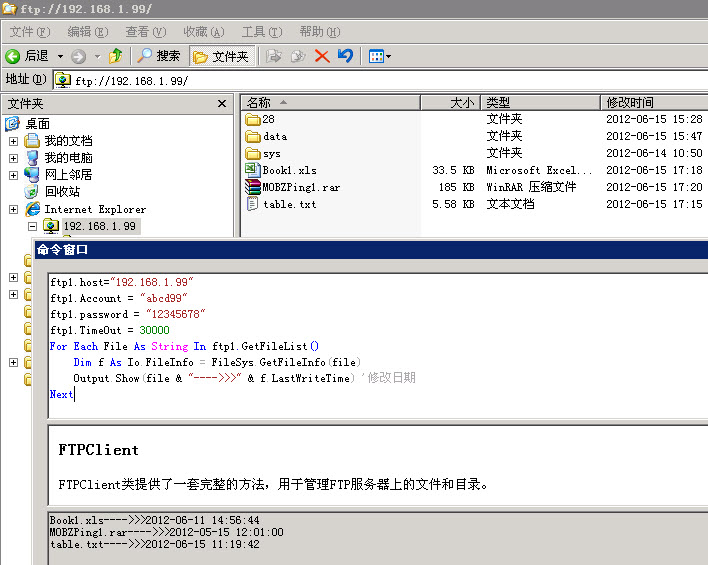
Task: Open the 帮助(H) menu
Action: click(320, 32)
